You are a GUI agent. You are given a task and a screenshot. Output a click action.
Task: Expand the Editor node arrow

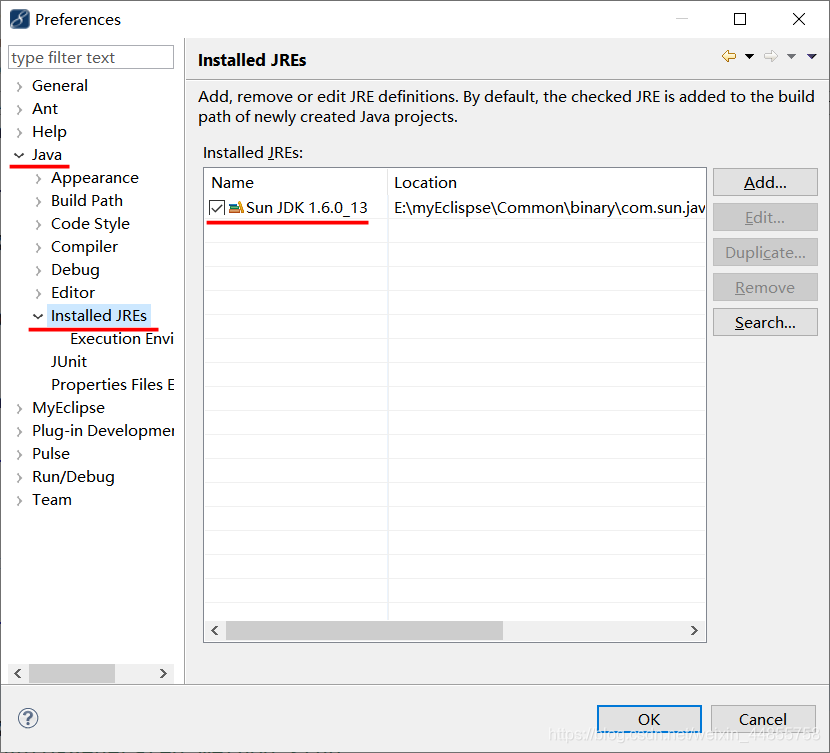coord(38,294)
